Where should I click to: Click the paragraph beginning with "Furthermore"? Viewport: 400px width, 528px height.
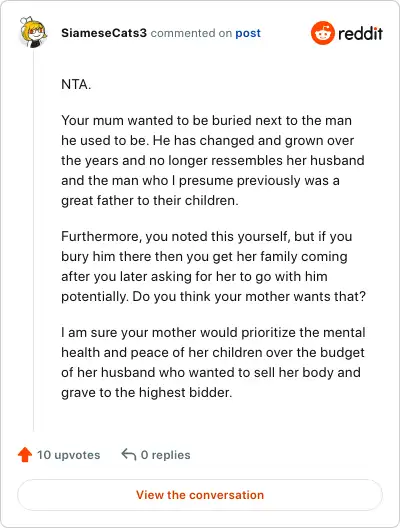click(213, 266)
